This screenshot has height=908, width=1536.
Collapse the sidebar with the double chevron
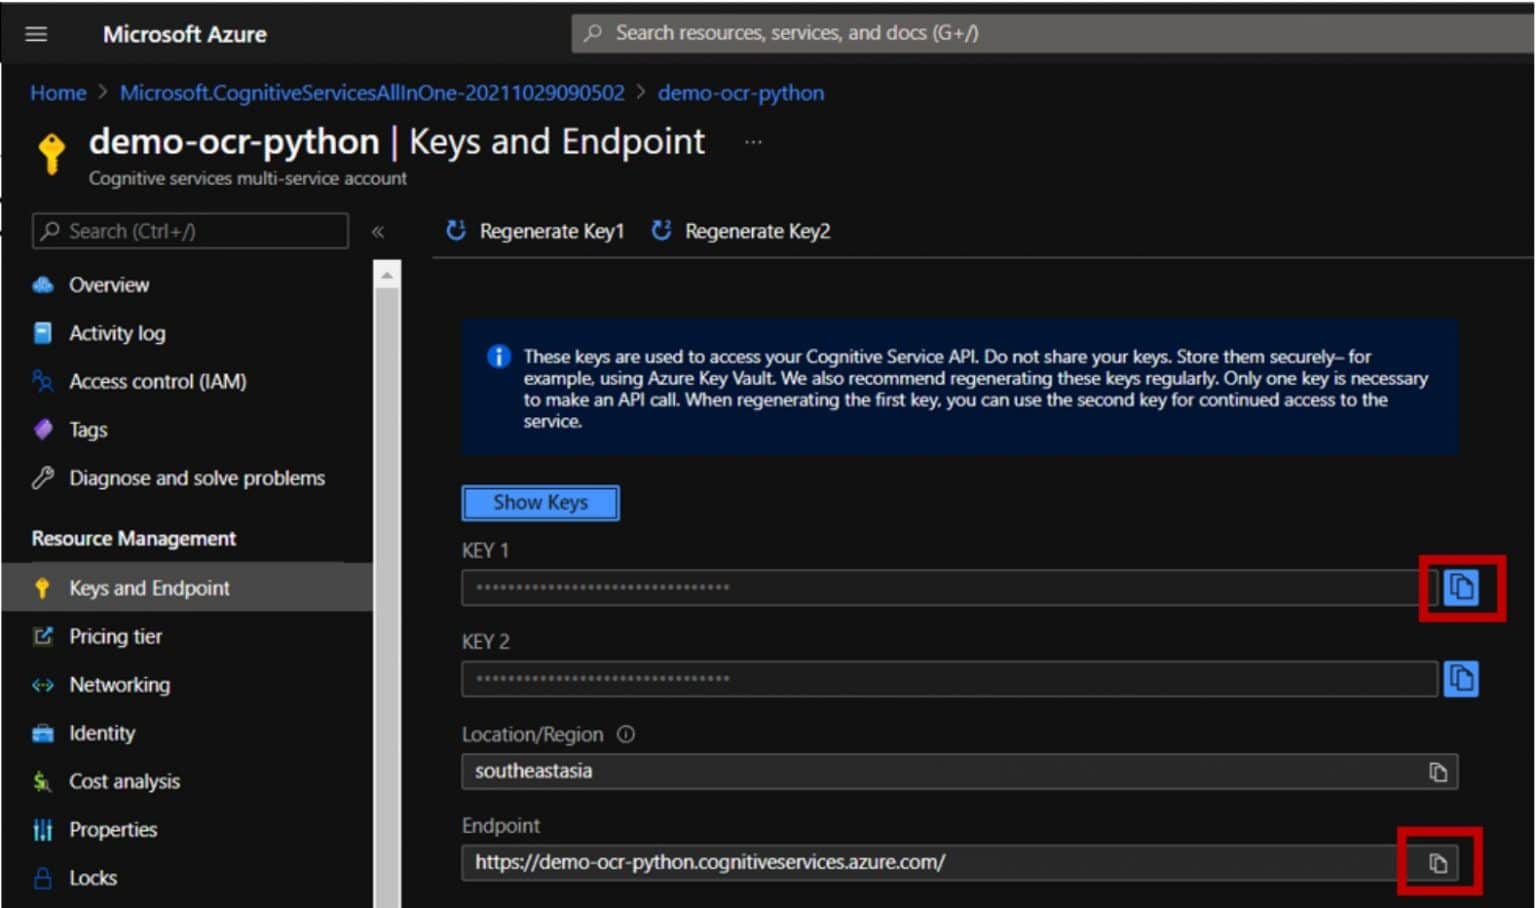coord(379,231)
